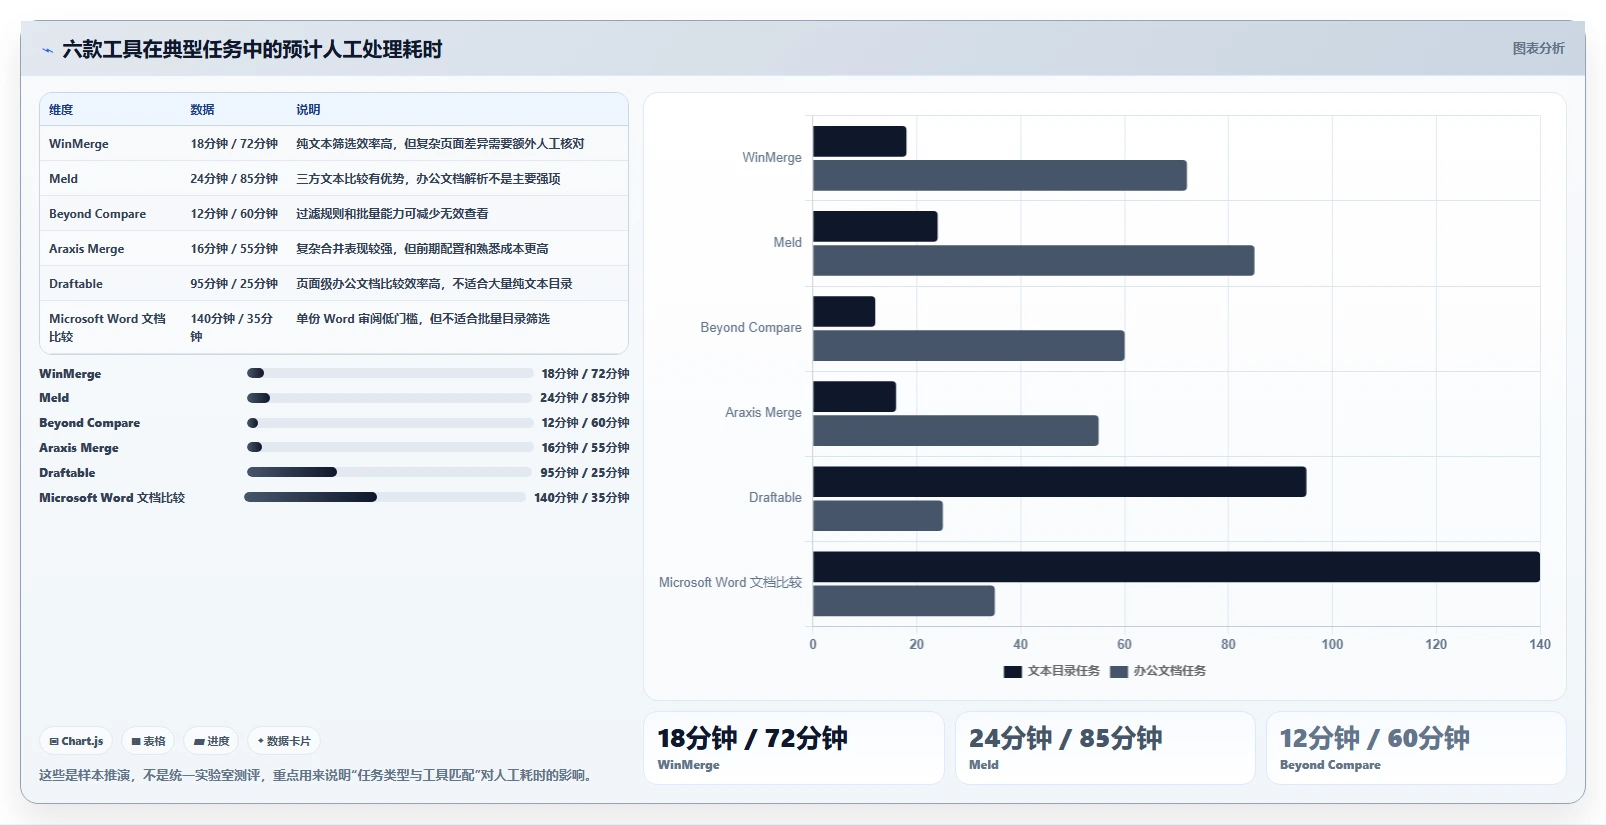This screenshot has width=1606, height=825.
Task: Toggle the 办公文档任务 legend color box
Action: 1119,671
